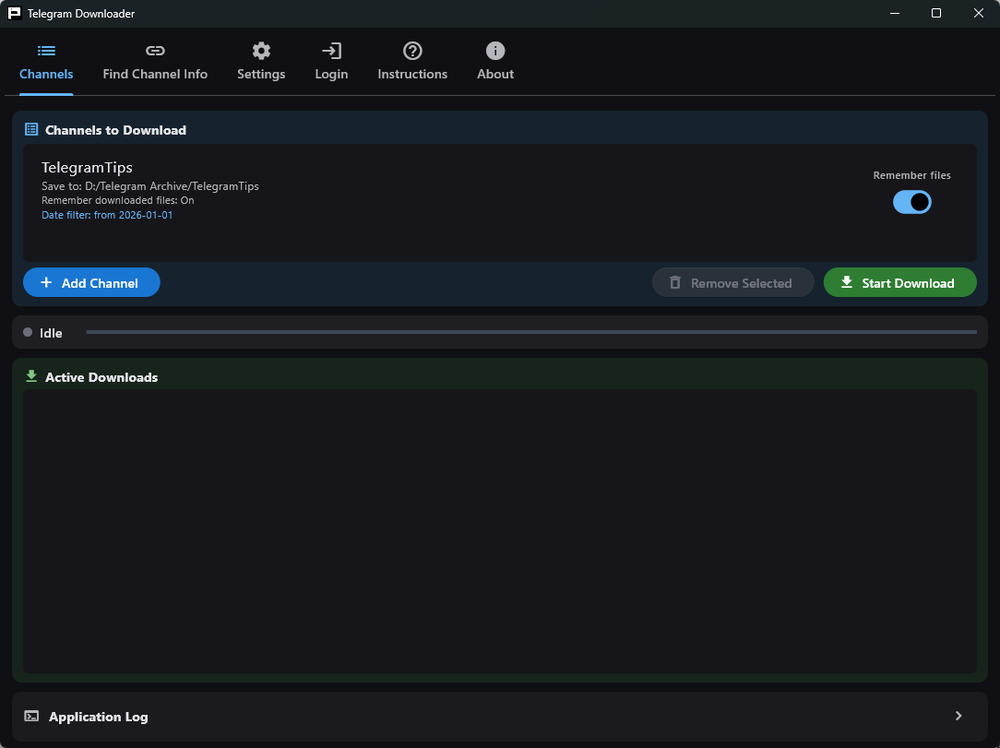Click the Application Log header
Screen dimensions: 1000x748
pyautogui.click(x=499, y=716)
